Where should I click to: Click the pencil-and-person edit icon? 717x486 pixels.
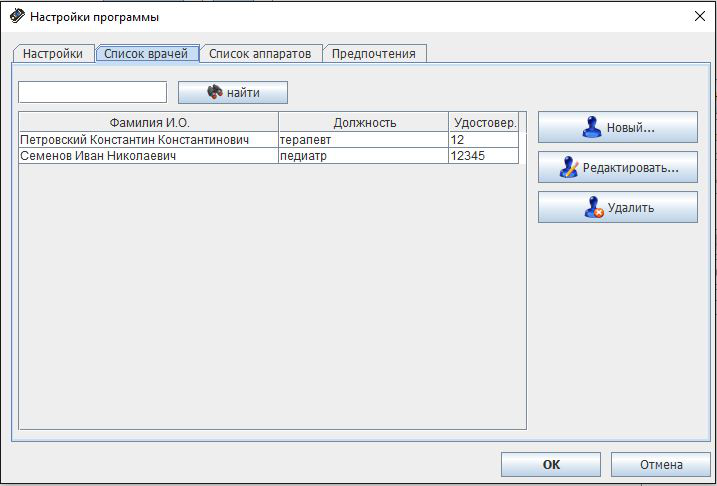pyautogui.click(x=569, y=167)
